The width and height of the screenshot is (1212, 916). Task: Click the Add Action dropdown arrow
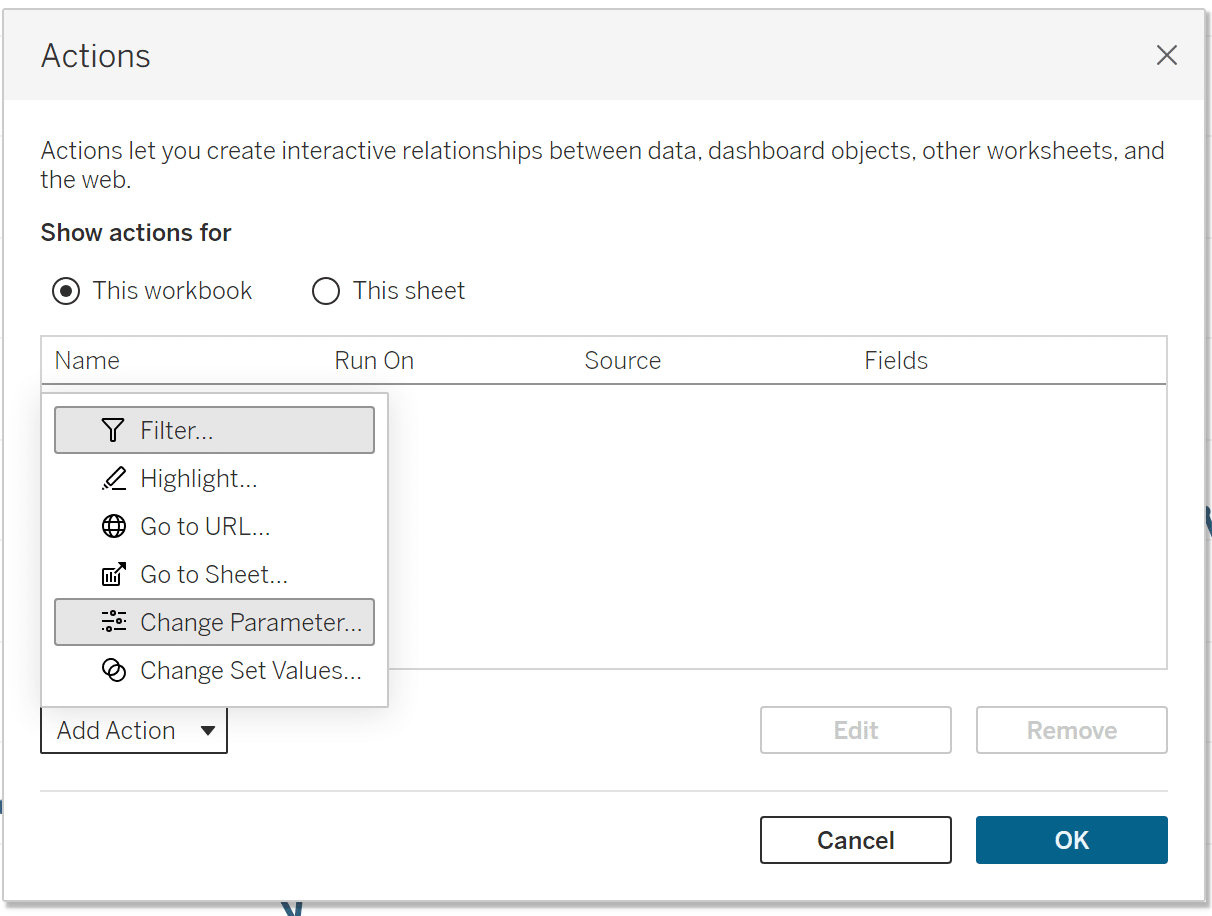click(207, 731)
